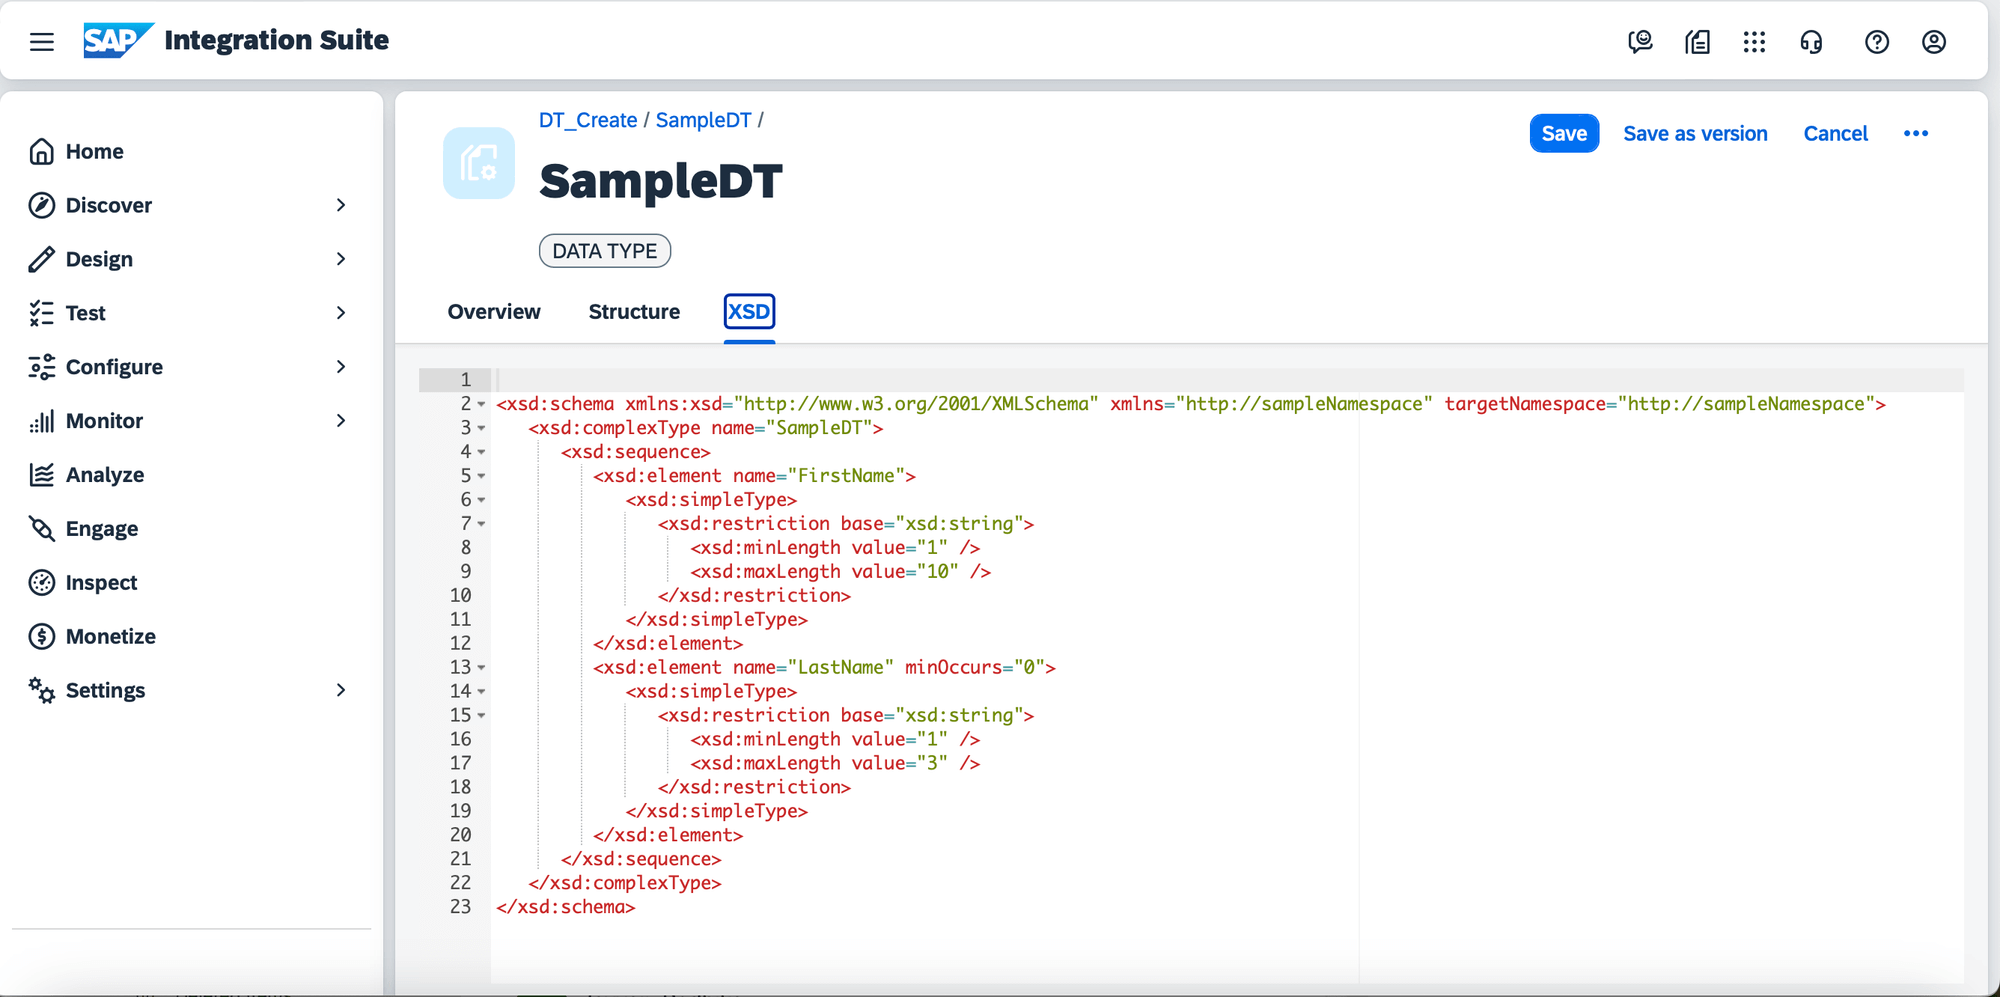The width and height of the screenshot is (2000, 997).
Task: Expand the Monitor navigation section
Action: click(341, 421)
